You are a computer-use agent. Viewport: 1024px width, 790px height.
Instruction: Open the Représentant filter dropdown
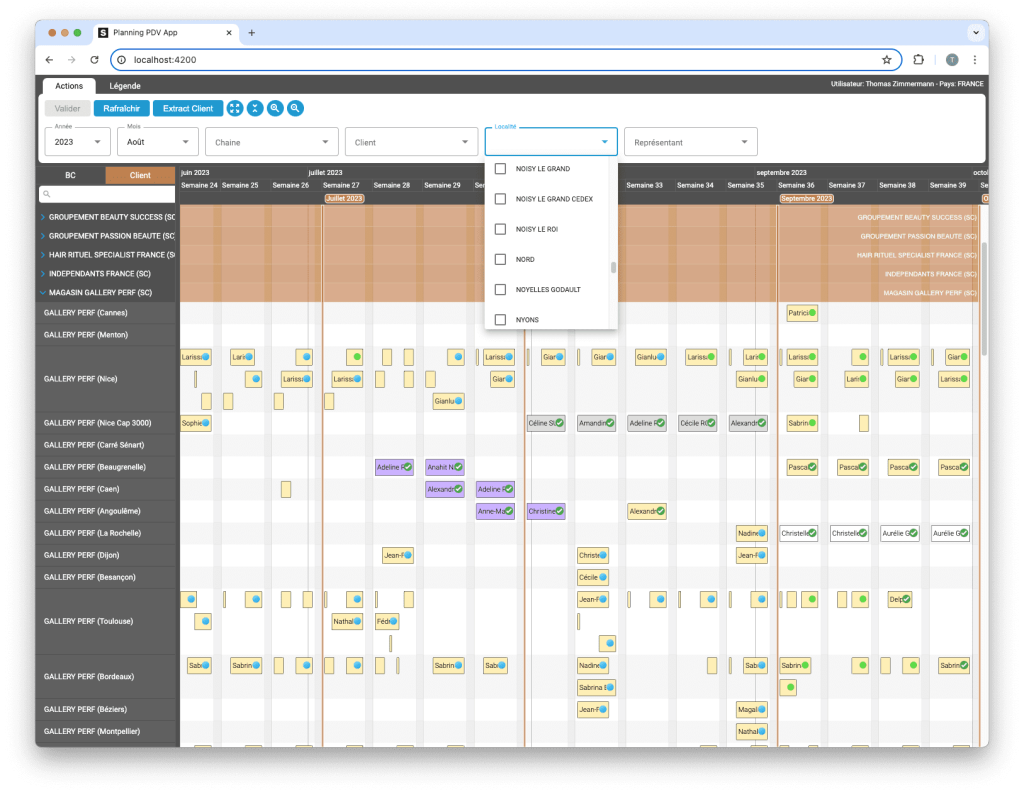point(691,142)
